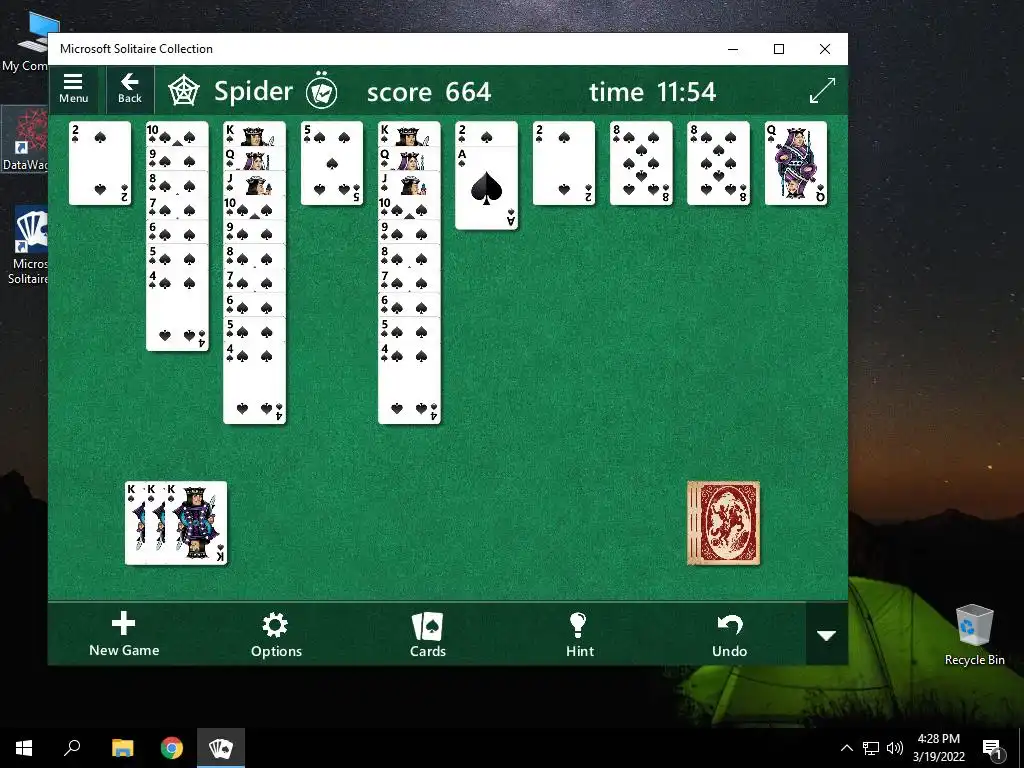Click the score 664 display
The image size is (1024, 768).
[x=428, y=92]
